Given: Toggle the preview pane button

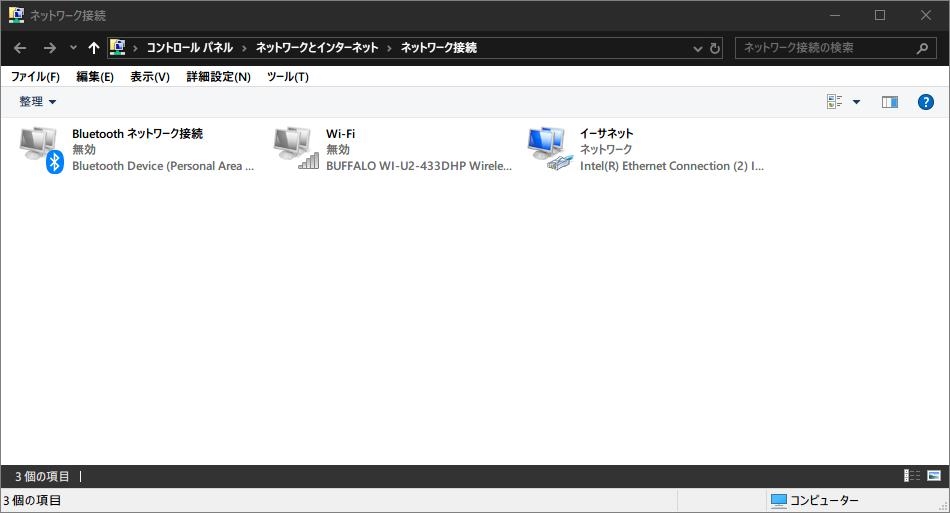Looking at the screenshot, I should click(890, 102).
